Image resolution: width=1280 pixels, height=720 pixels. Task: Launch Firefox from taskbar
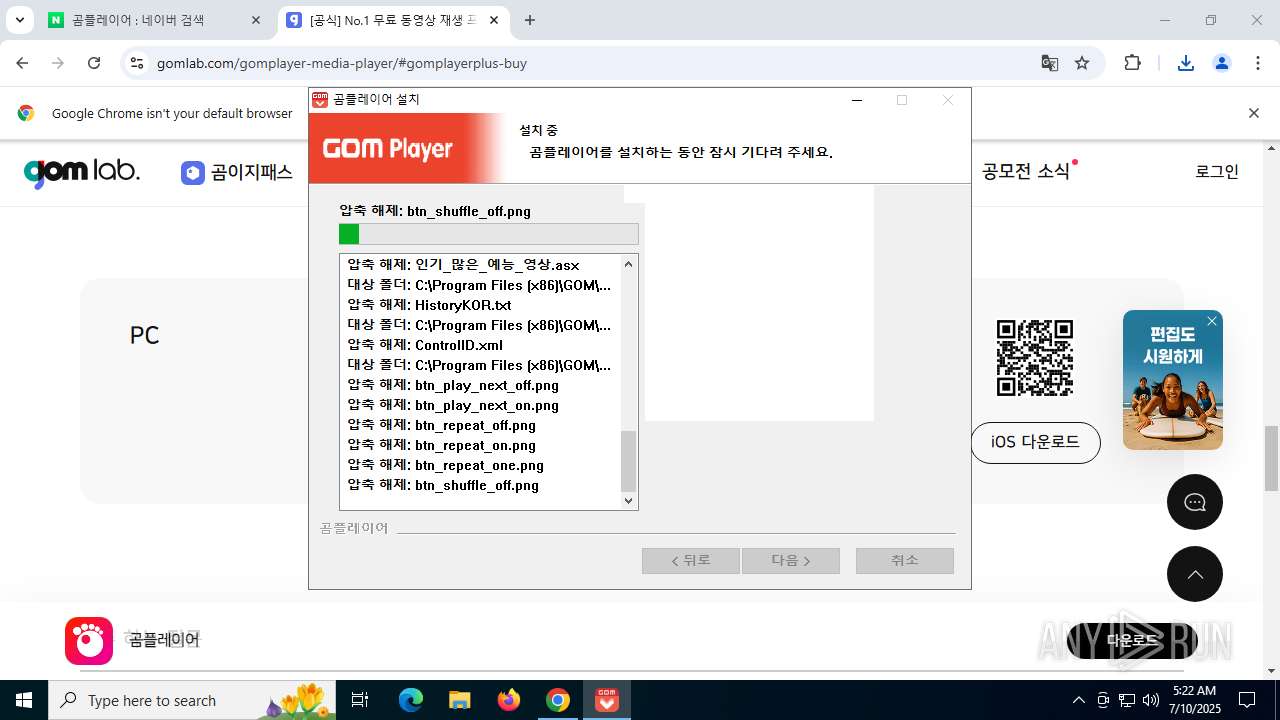(509, 700)
